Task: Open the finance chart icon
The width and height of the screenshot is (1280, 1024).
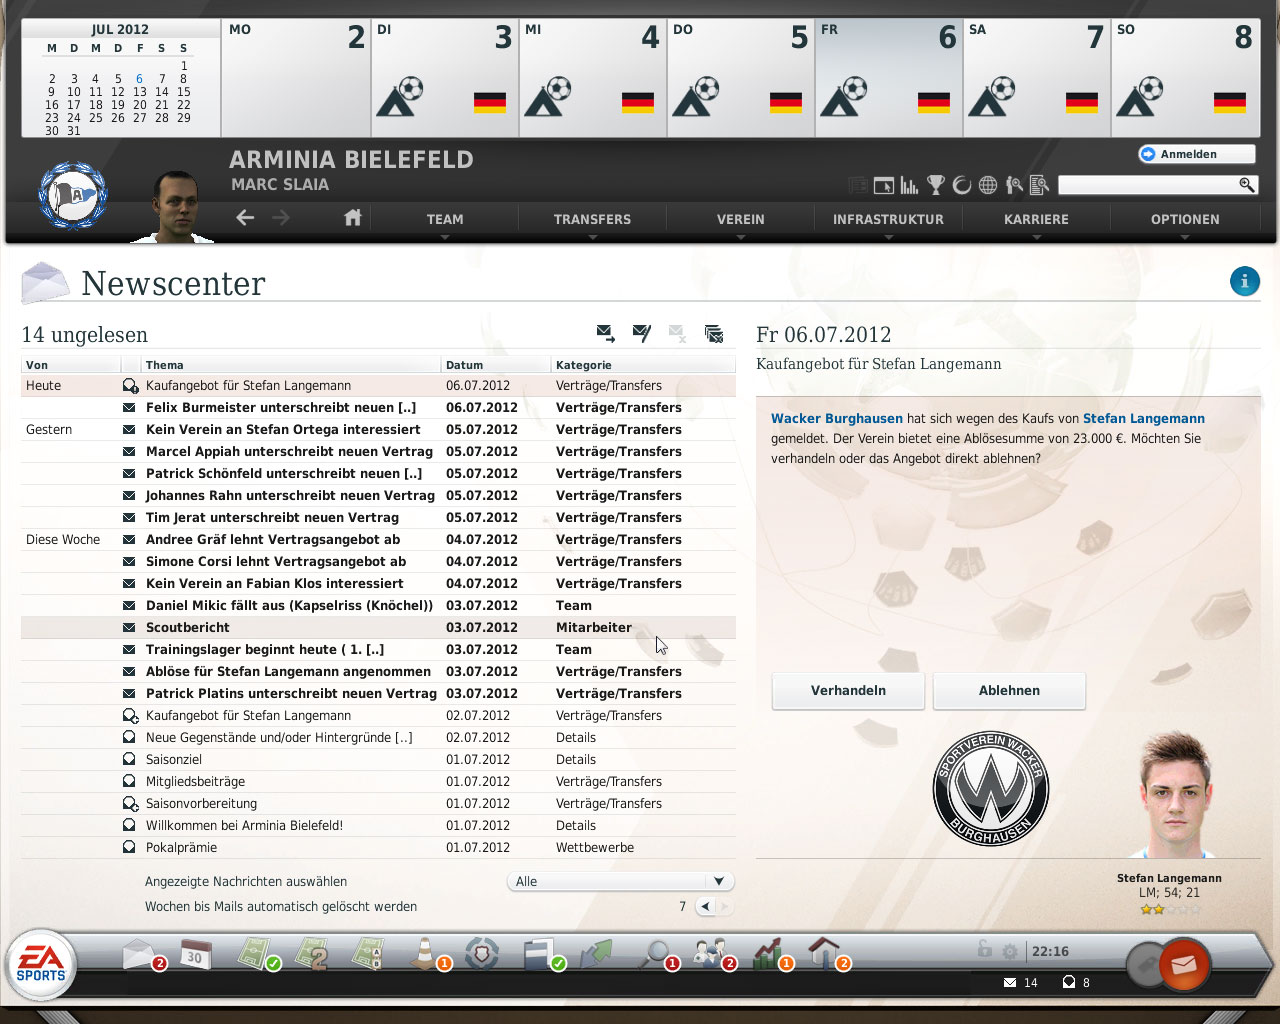Action: 770,954
